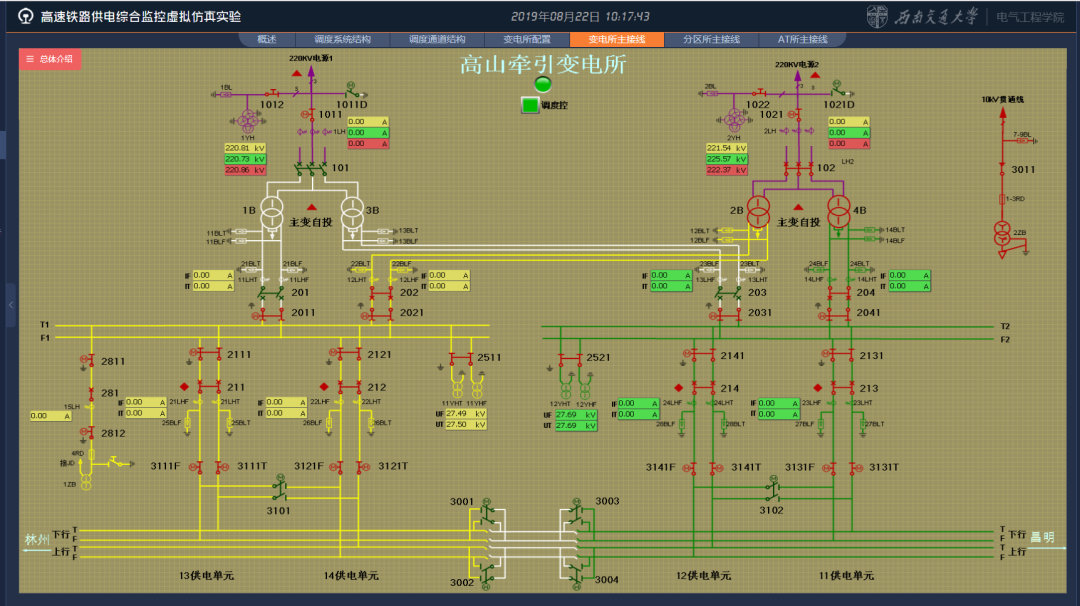
Task: Expand the 总体介绍 hamburger menu
Action: pyautogui.click(x=30, y=59)
